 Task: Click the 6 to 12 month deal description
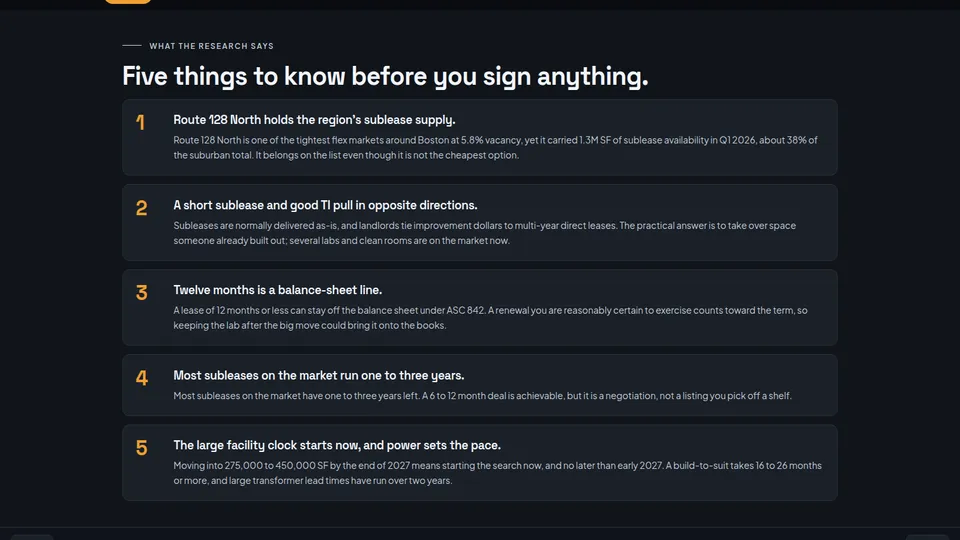pos(482,396)
